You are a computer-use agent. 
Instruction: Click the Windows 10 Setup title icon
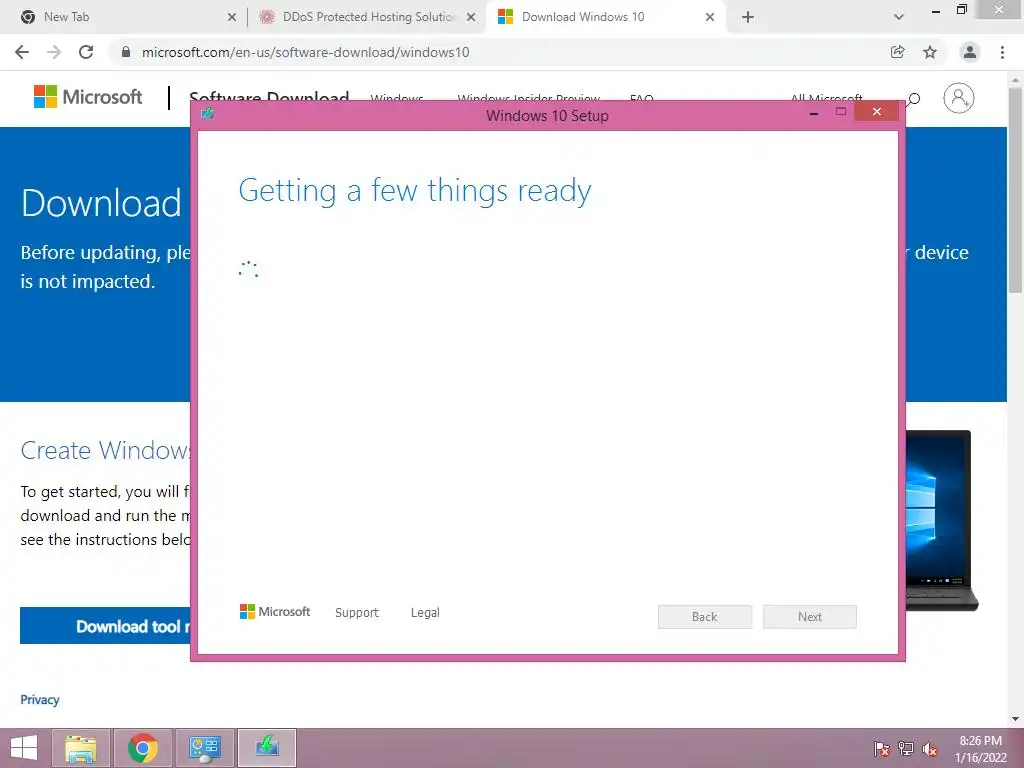(x=208, y=114)
